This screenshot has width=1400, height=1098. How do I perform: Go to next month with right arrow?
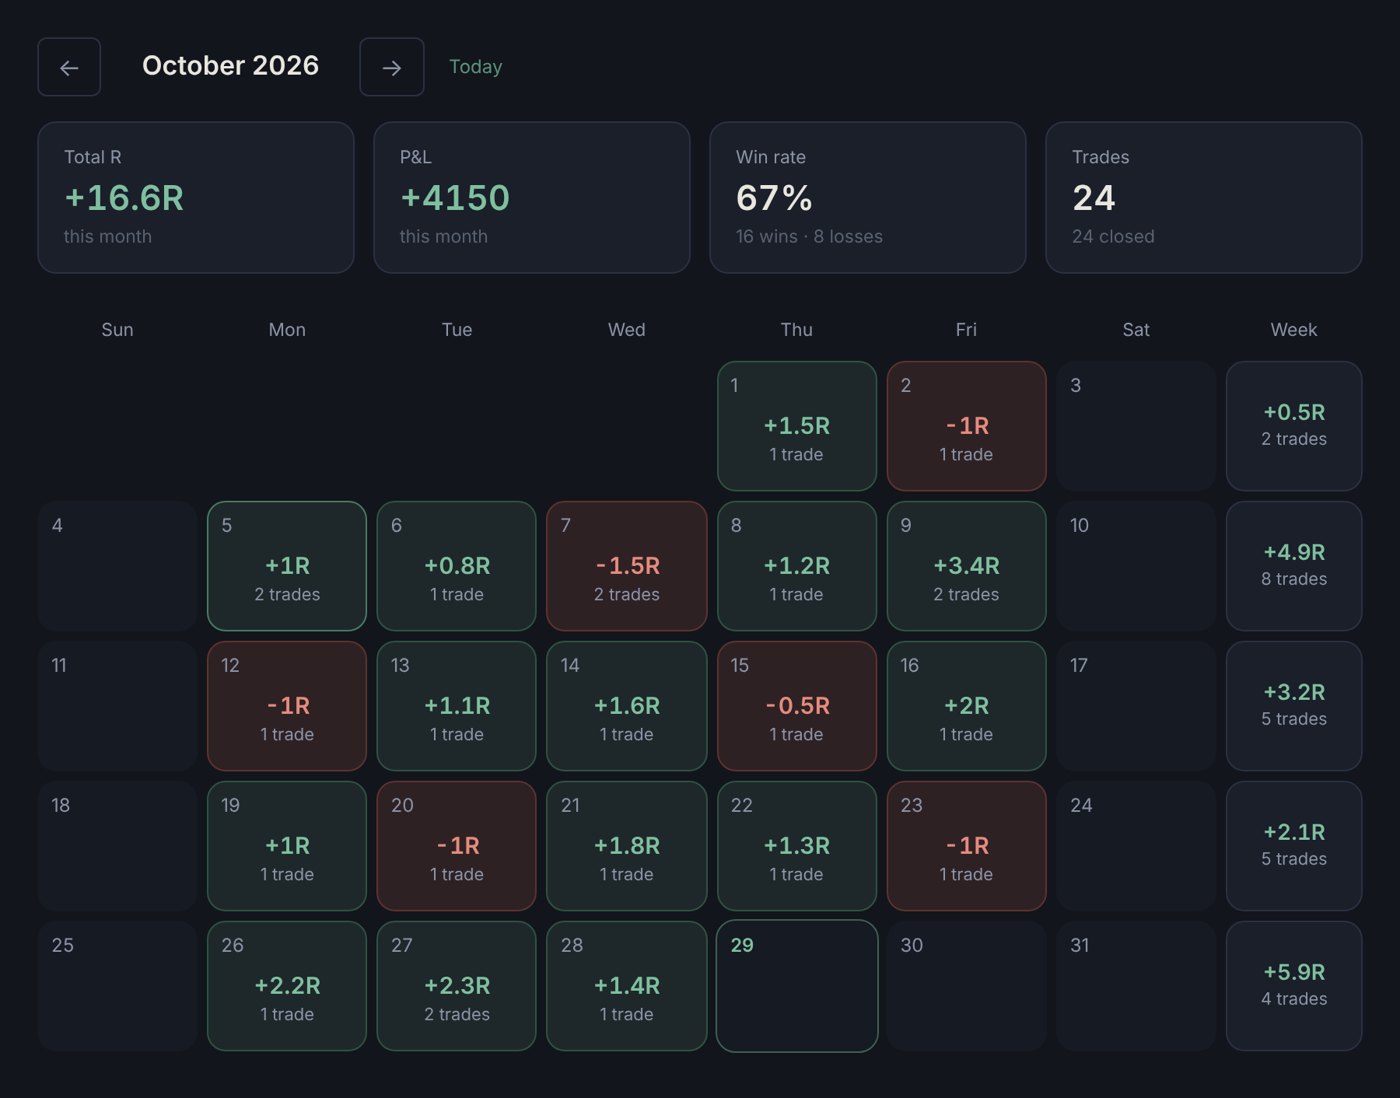392,67
